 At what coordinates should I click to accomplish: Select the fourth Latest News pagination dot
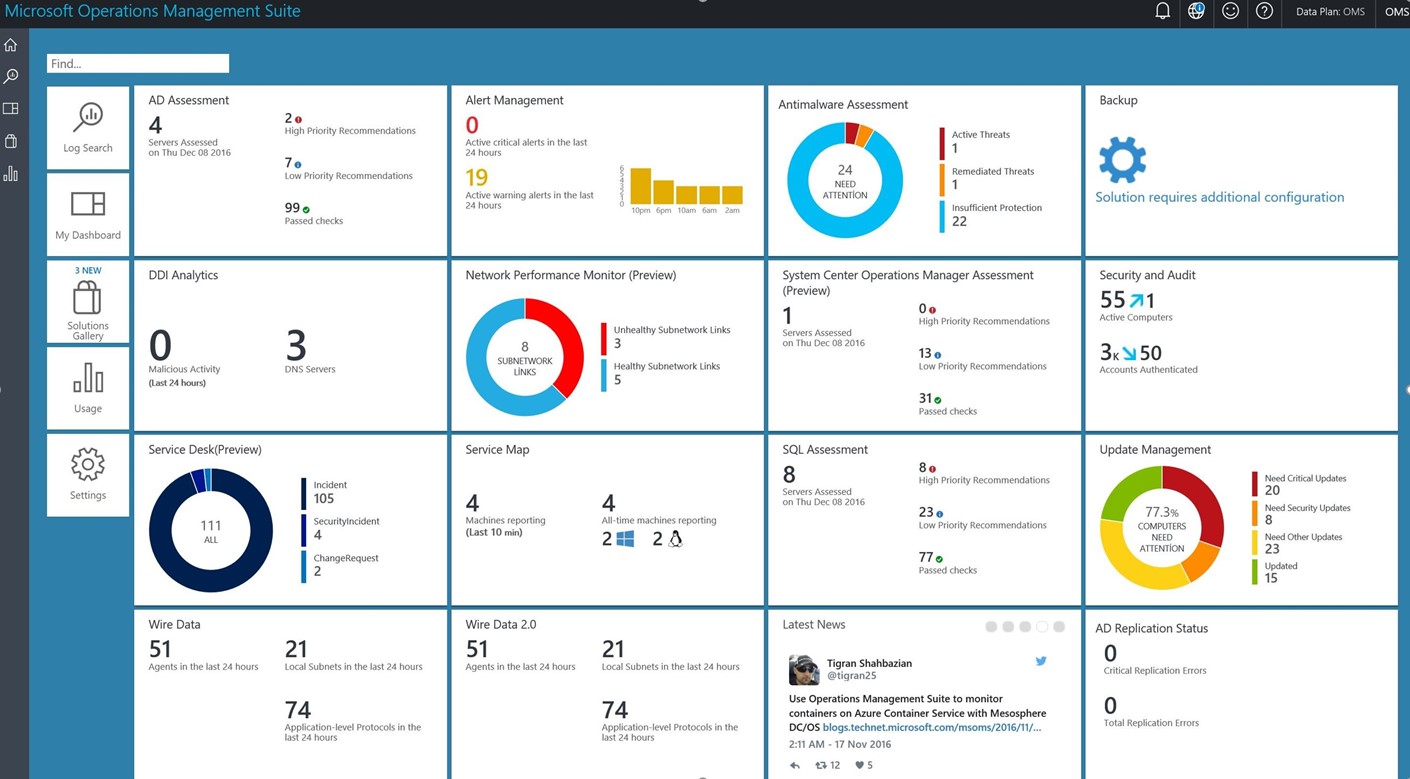point(1042,627)
